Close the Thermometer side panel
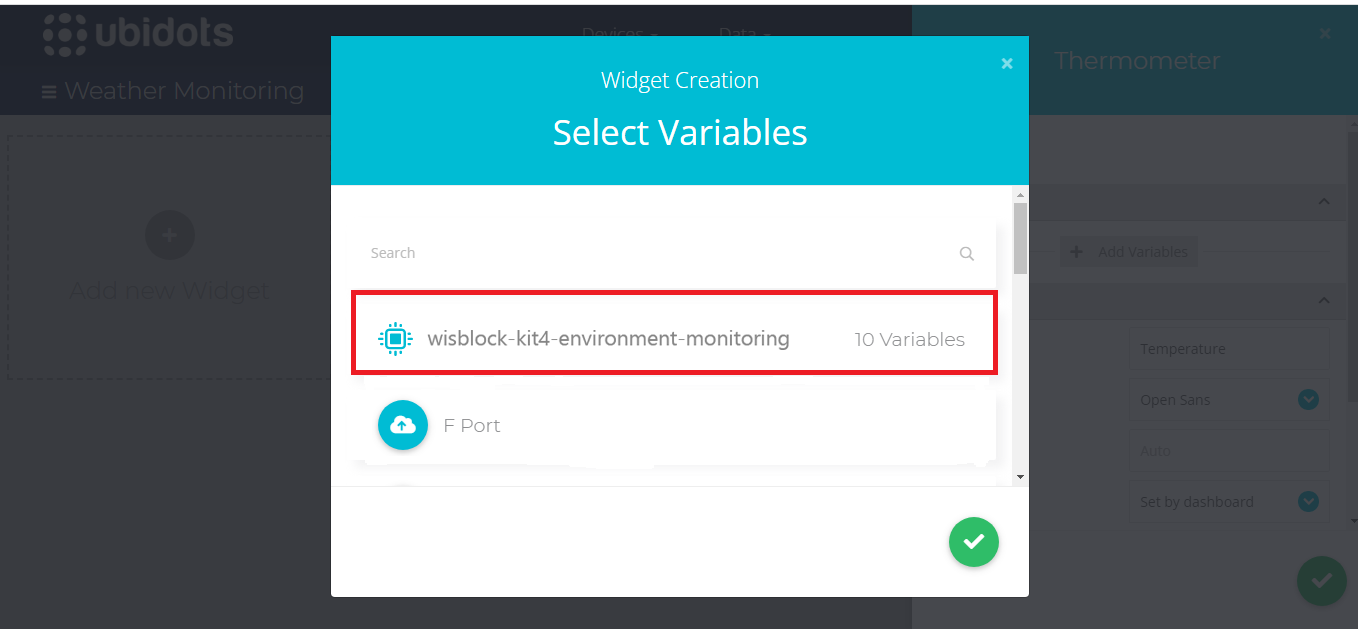1358x629 pixels. (x=1325, y=34)
